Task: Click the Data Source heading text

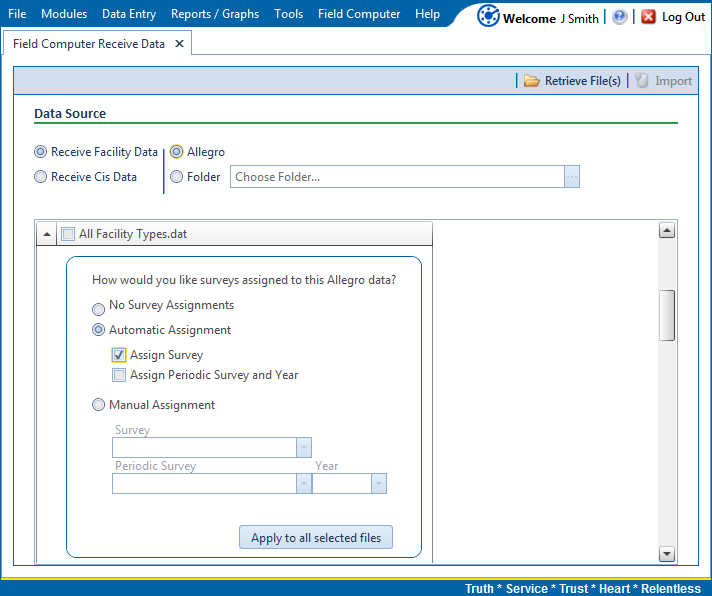Action: [x=70, y=113]
